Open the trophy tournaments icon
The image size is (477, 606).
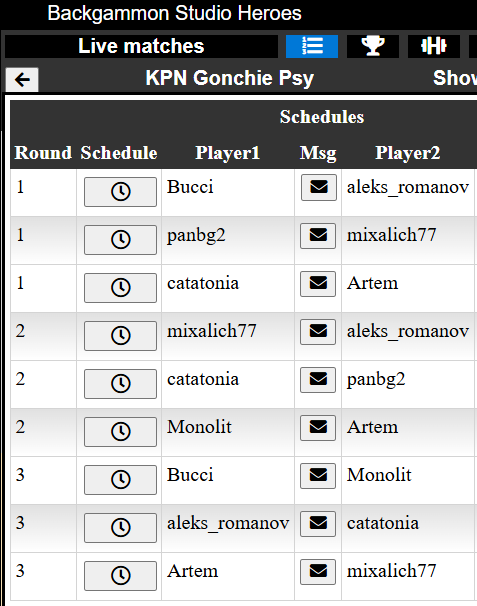pyautogui.click(x=373, y=46)
